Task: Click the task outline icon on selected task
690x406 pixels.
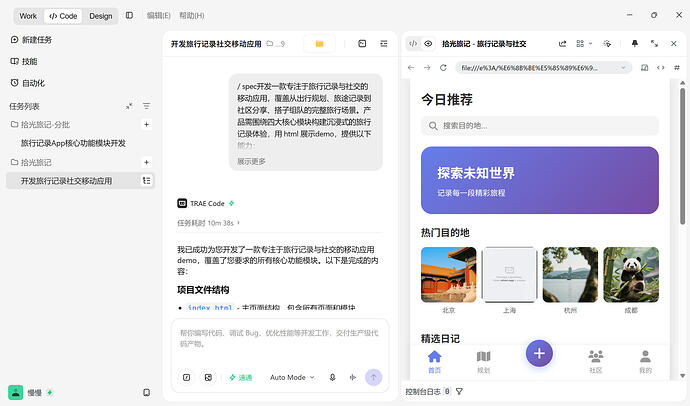Action: (147, 180)
